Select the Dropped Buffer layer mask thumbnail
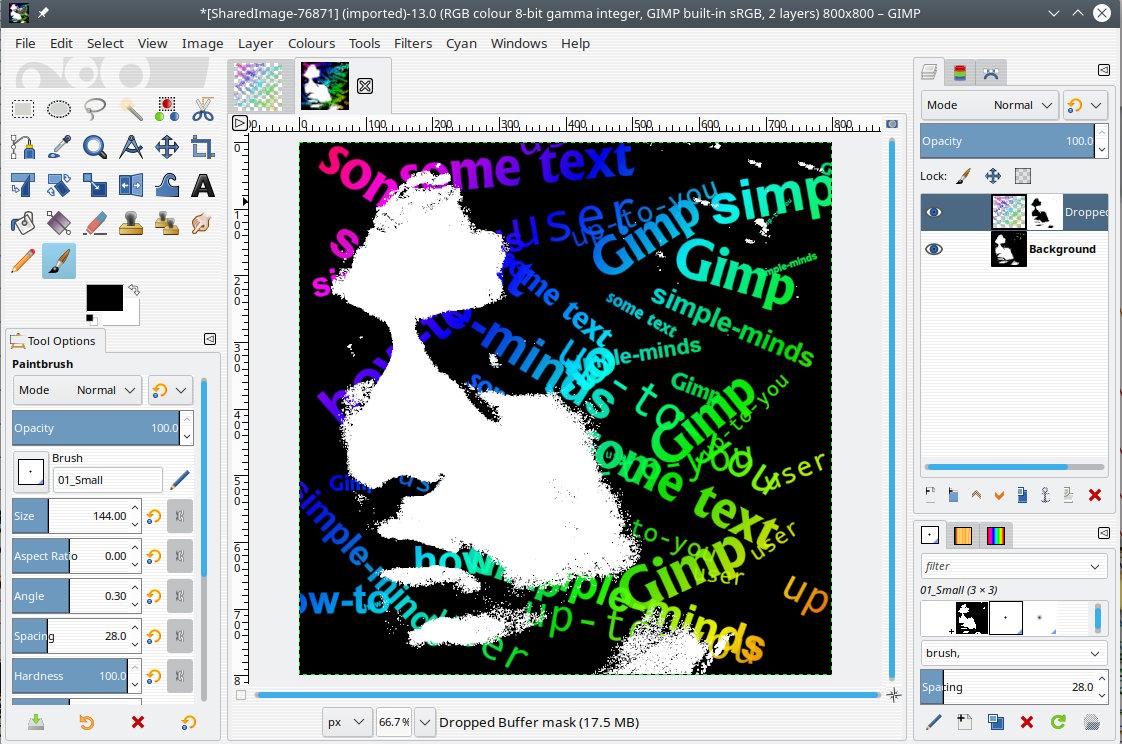This screenshot has width=1122, height=744. (1044, 212)
